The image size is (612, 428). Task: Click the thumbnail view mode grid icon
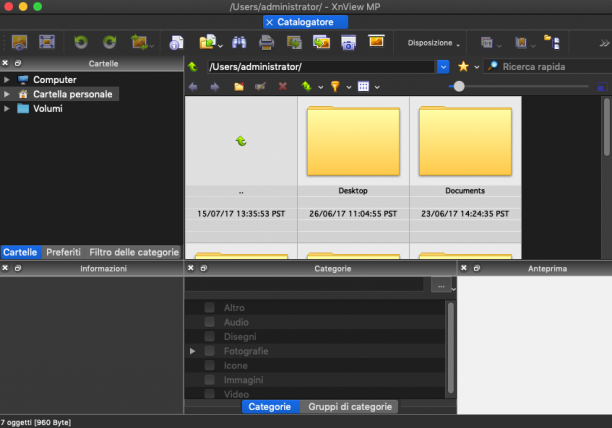pyautogui.click(x=363, y=86)
